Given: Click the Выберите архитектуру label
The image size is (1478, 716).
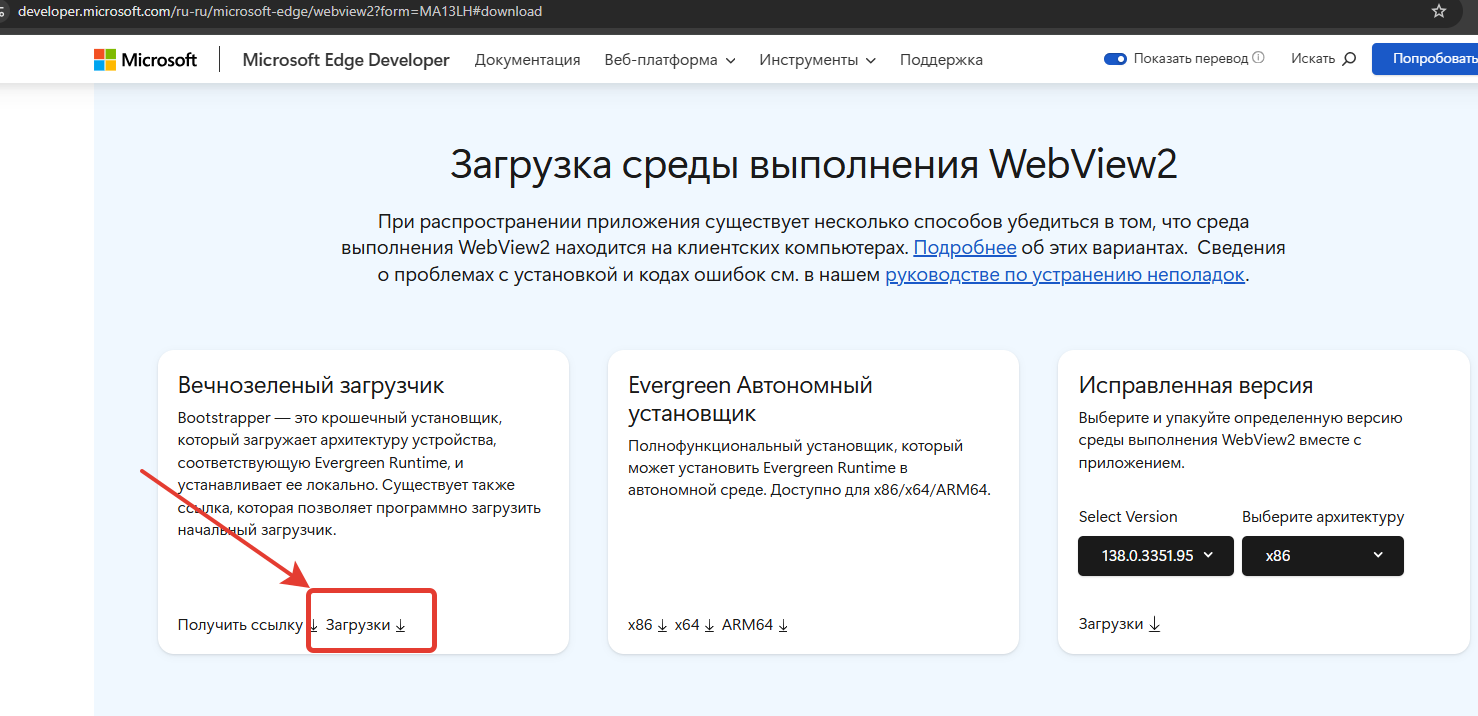Looking at the screenshot, I should tap(1323, 517).
